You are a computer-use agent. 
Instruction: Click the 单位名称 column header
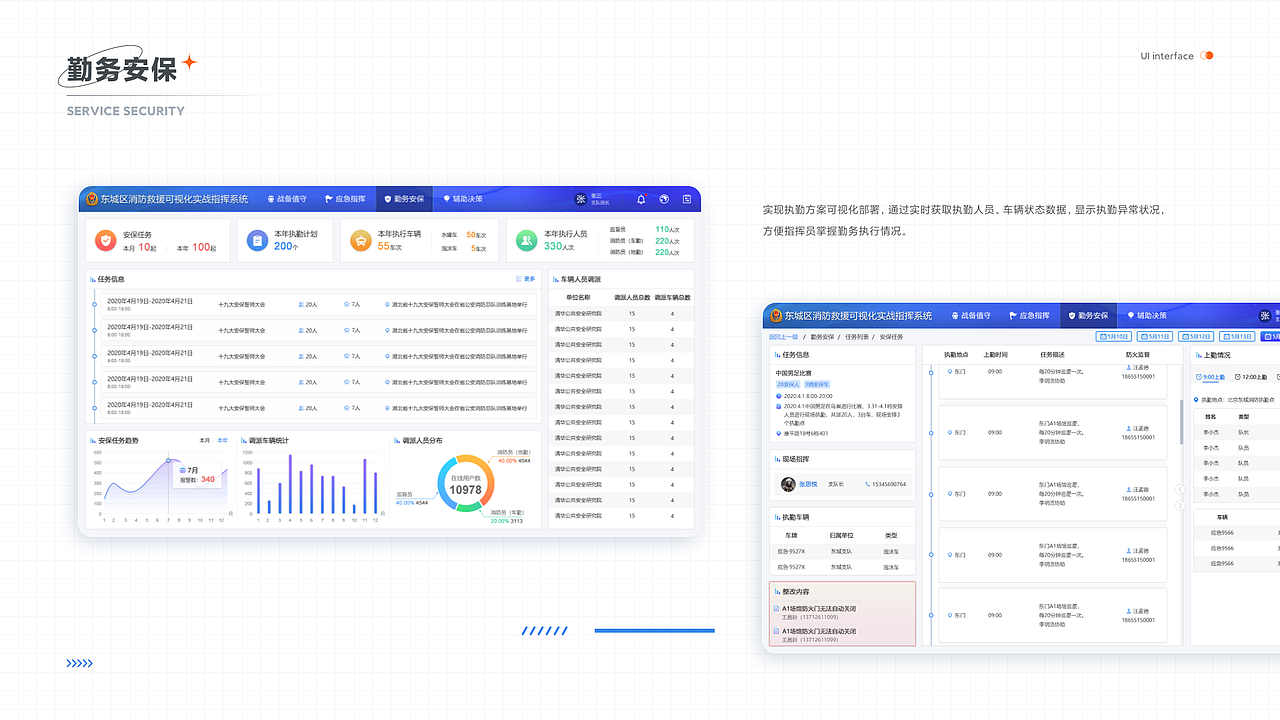click(x=578, y=297)
